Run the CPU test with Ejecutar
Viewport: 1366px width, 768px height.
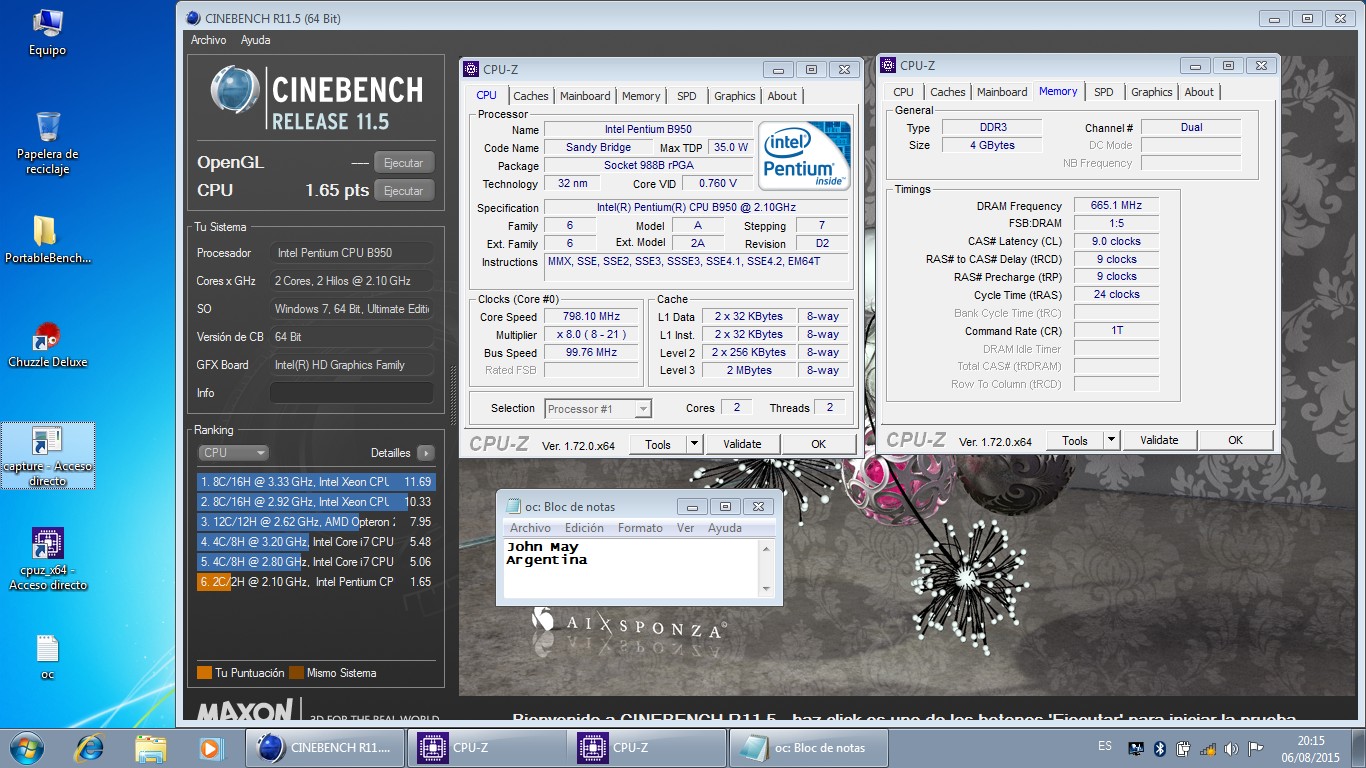click(x=404, y=191)
